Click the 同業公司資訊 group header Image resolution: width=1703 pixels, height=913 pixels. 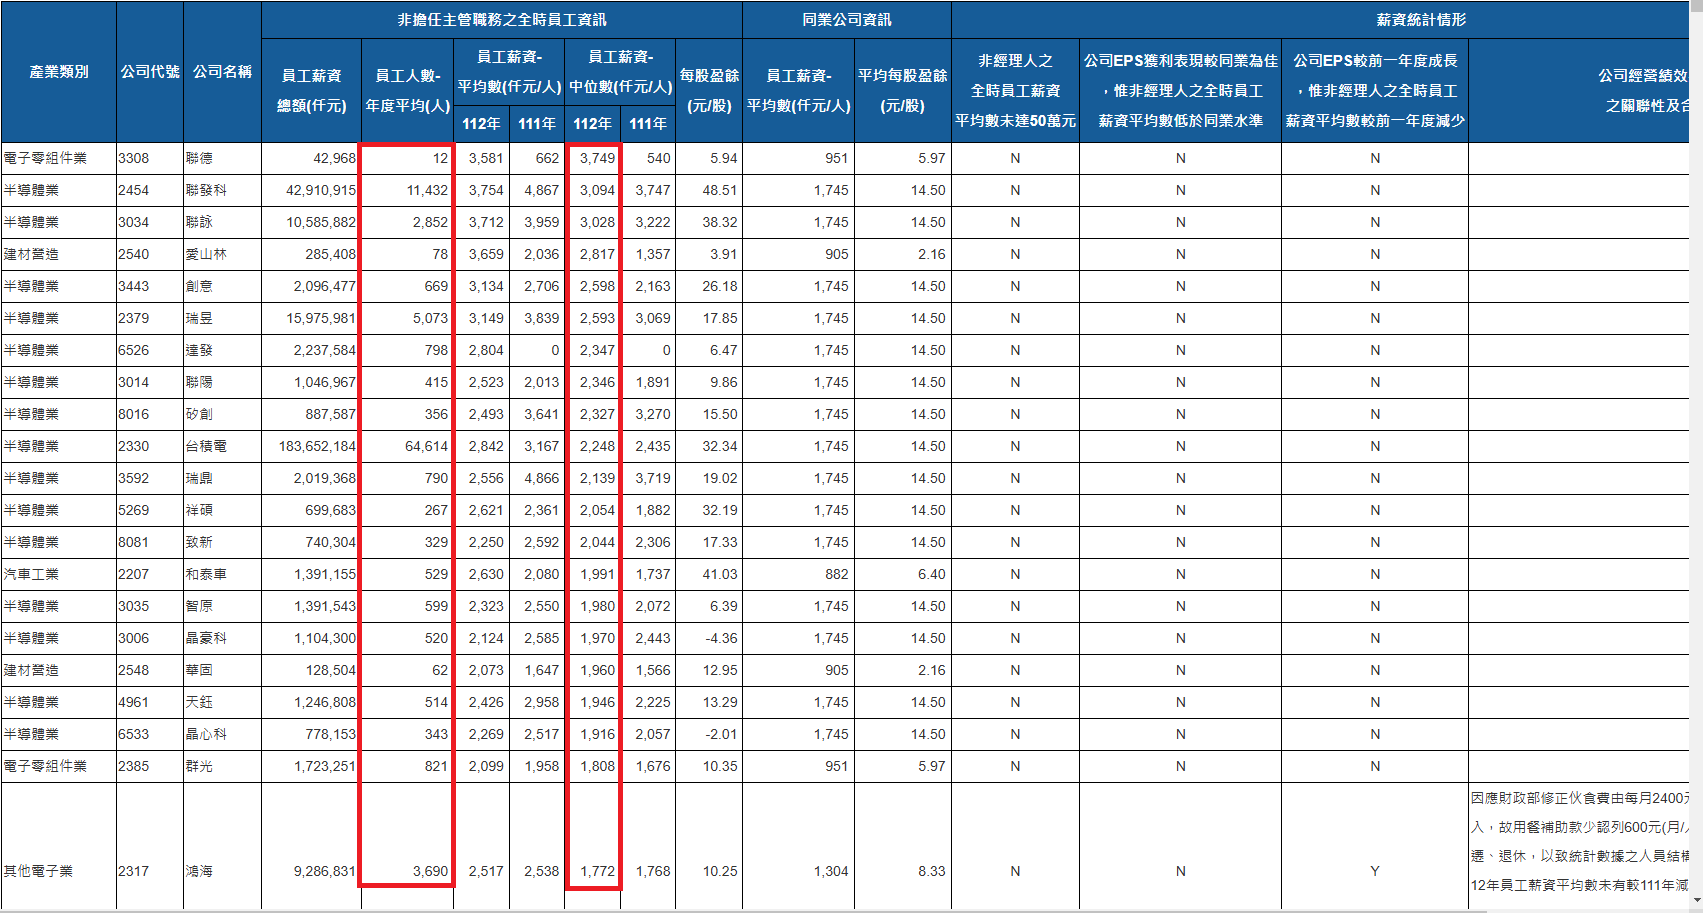847,20
